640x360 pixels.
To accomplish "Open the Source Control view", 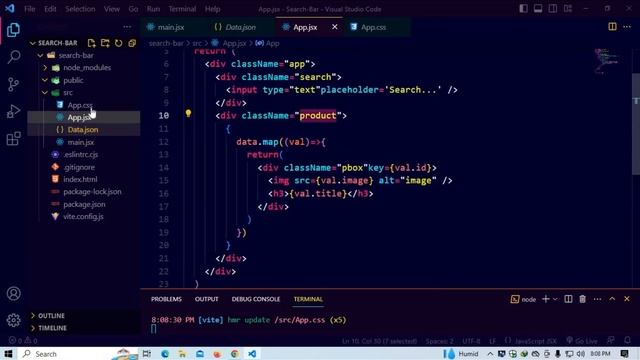I will point(13,84).
